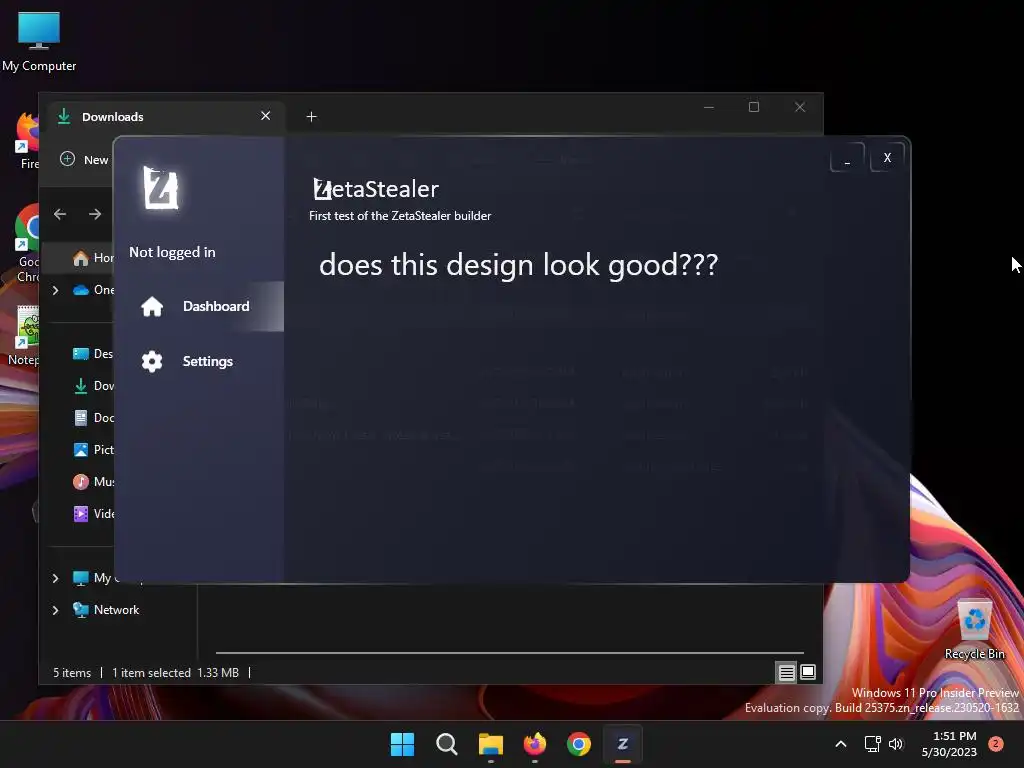This screenshot has height=768, width=1024.
Task: Maximize the File Explorer window
Action: 754,107
